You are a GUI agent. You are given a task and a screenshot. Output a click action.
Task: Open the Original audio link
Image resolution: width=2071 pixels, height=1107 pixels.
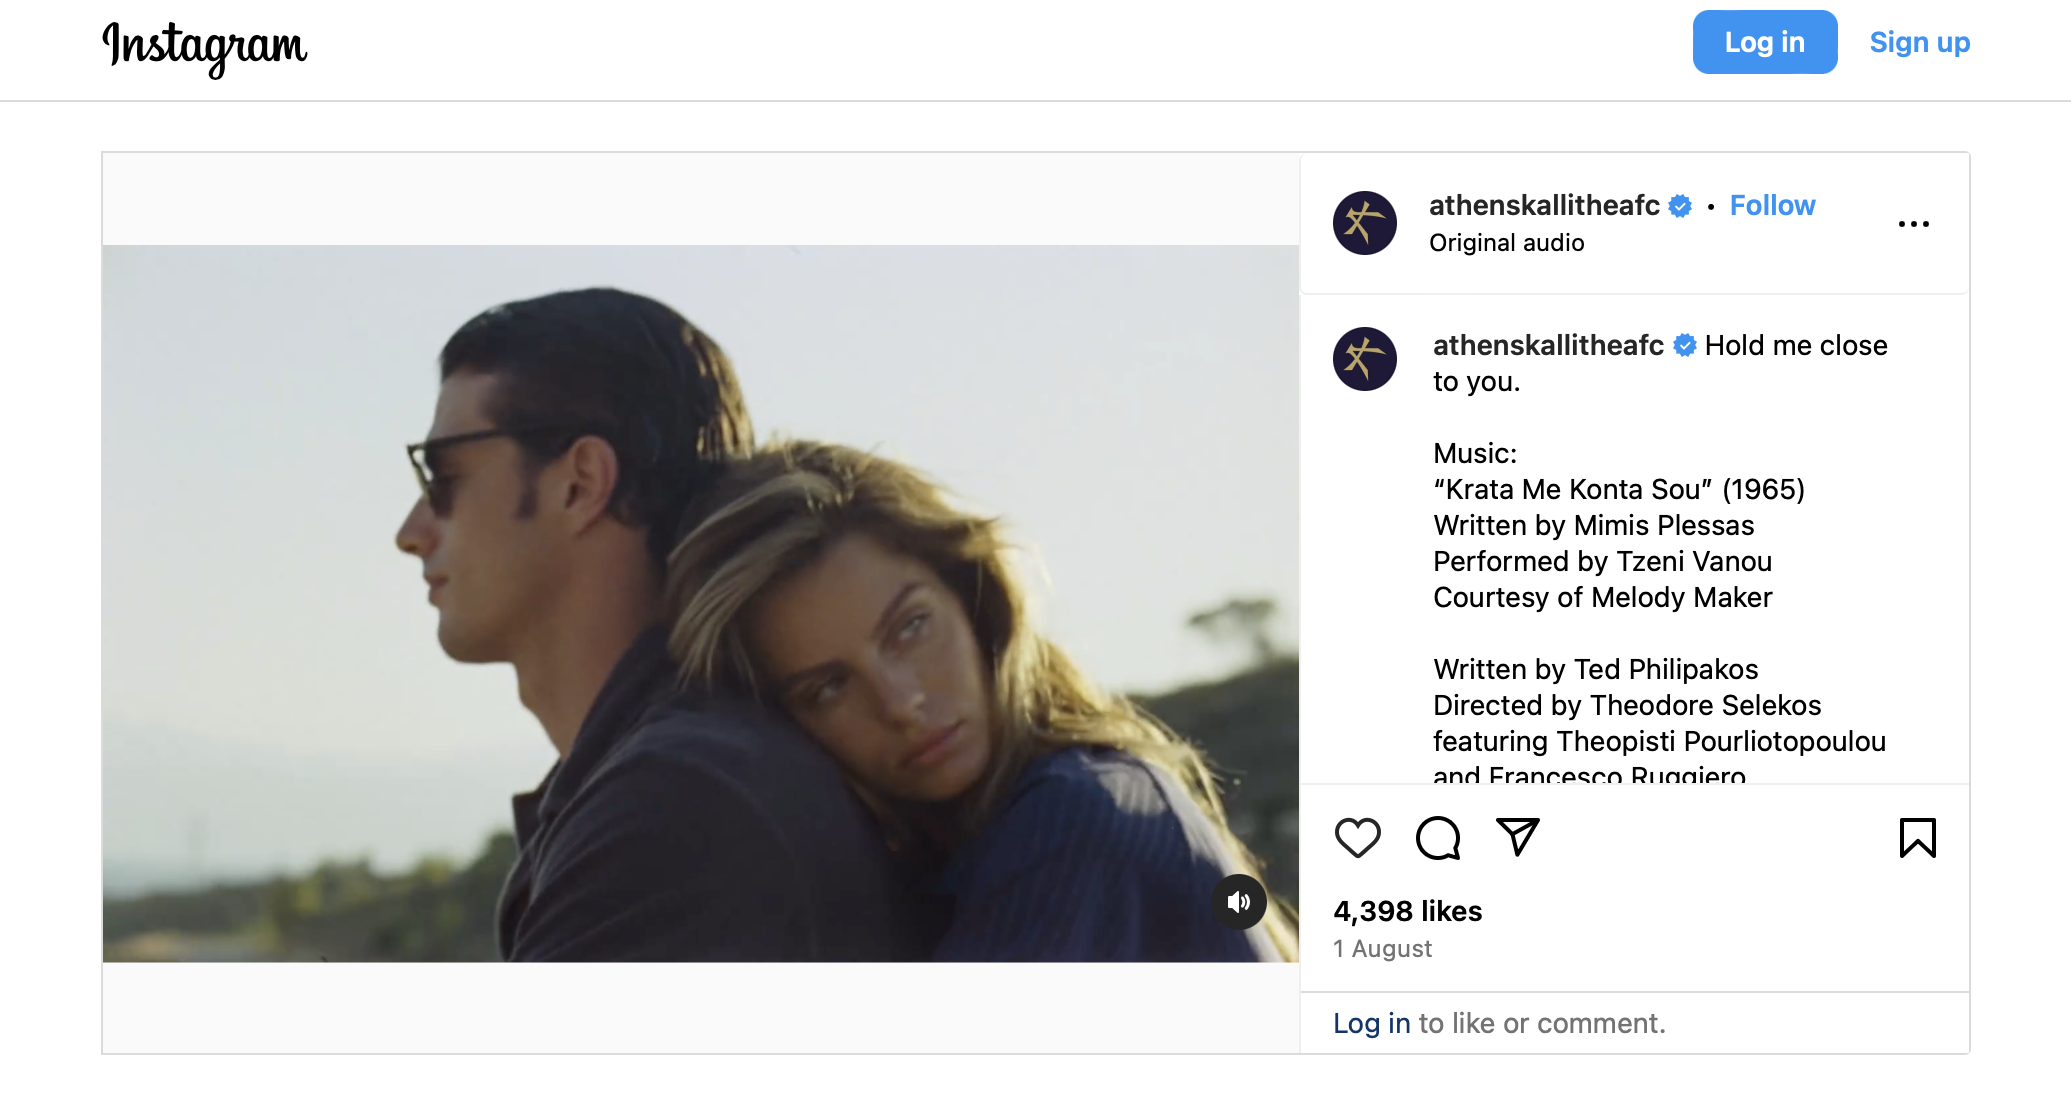point(1506,243)
